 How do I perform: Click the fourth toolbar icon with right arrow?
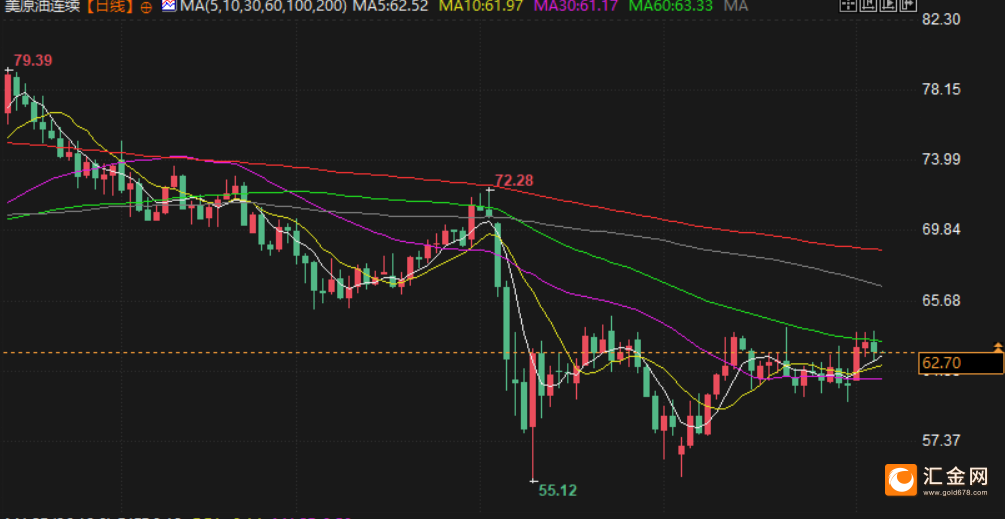click(x=908, y=6)
